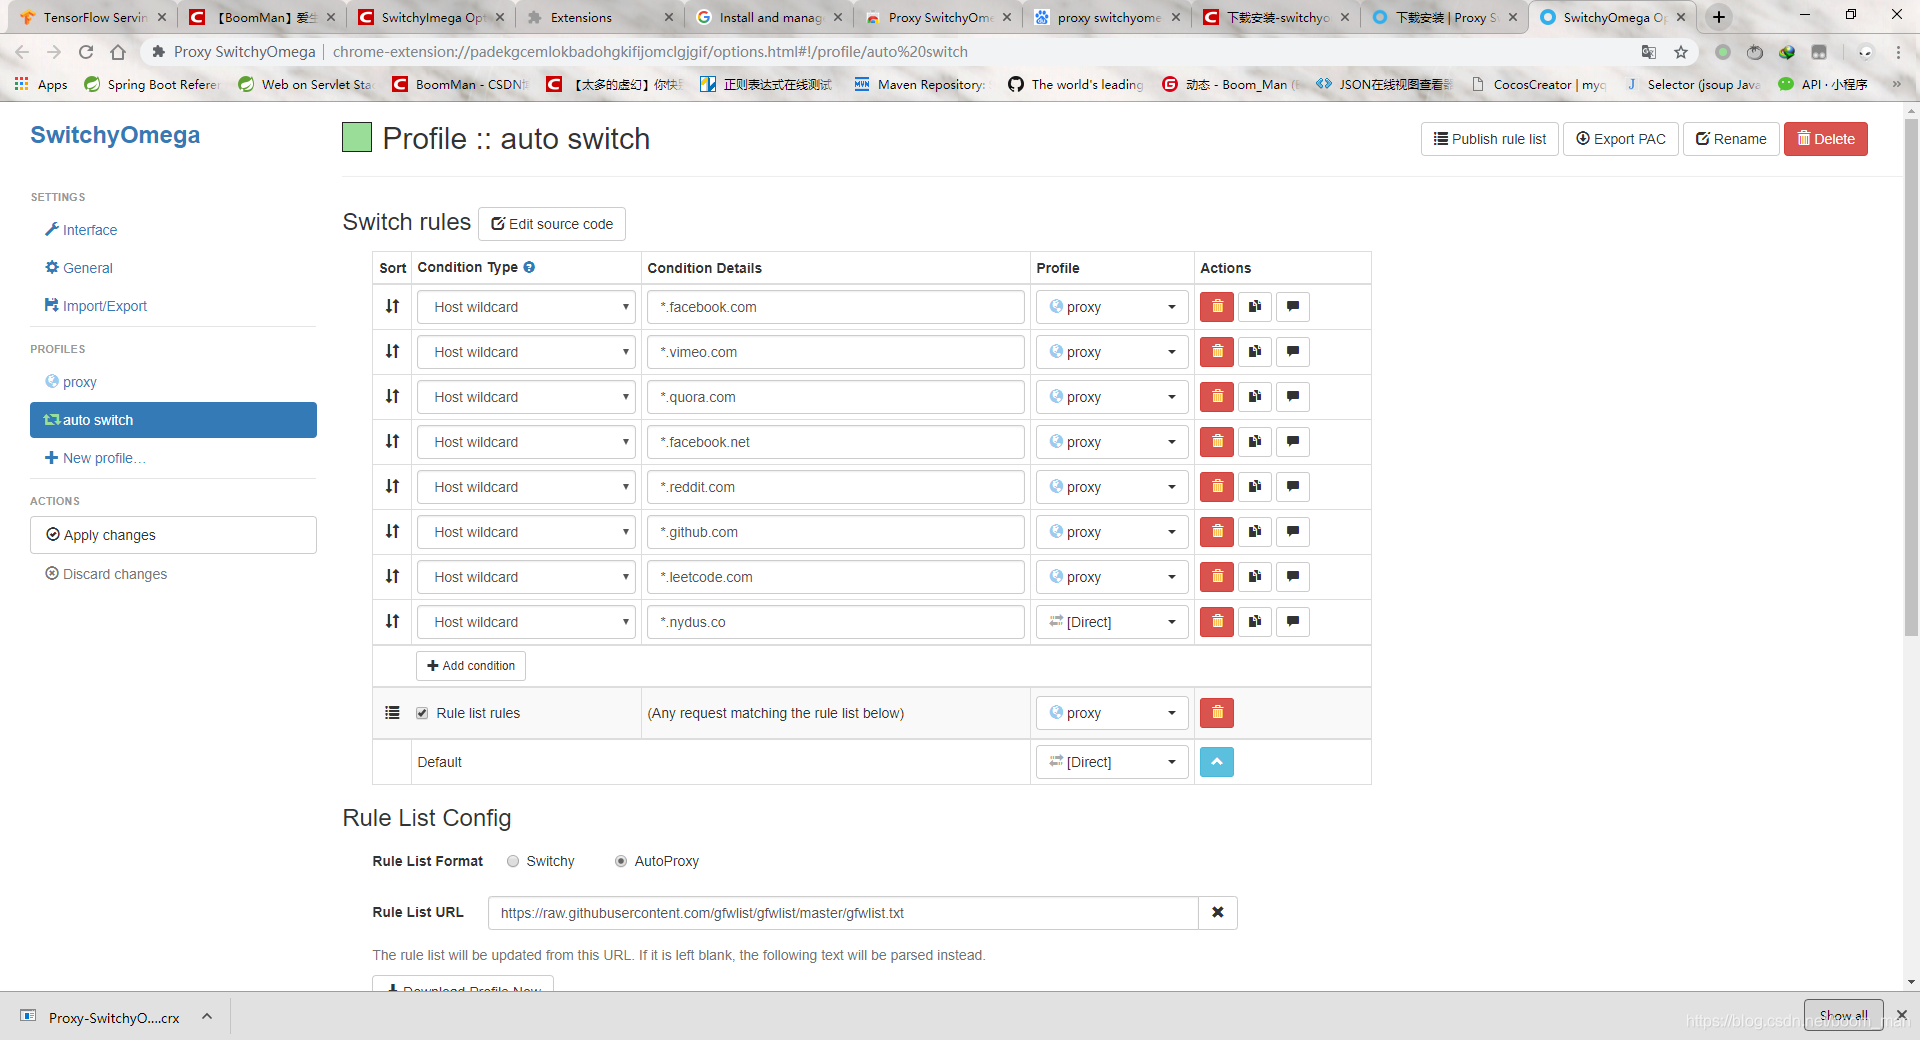
Task: Reload the browser page
Action: click(x=86, y=52)
